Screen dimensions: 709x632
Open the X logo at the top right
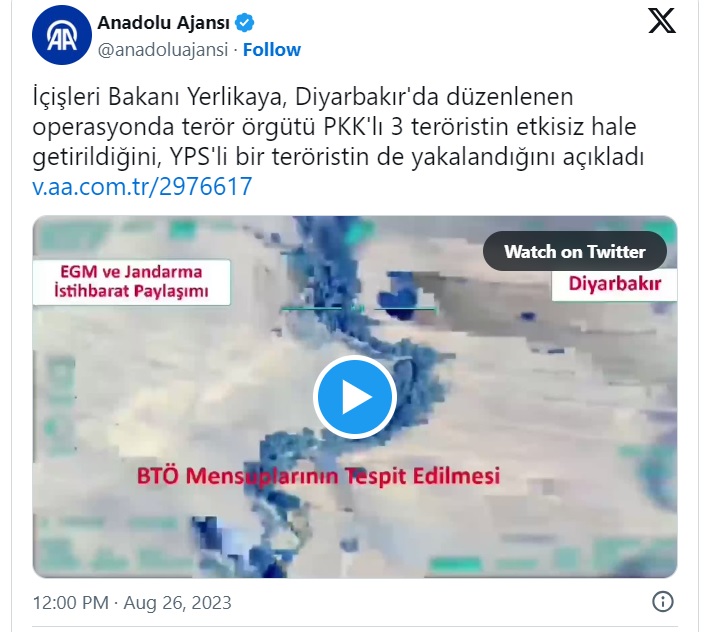(x=662, y=21)
